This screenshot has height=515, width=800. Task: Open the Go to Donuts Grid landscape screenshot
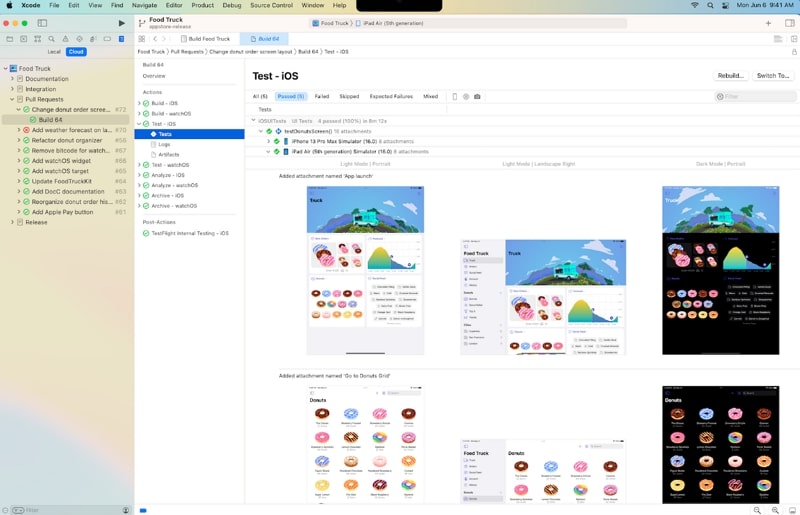(543, 471)
